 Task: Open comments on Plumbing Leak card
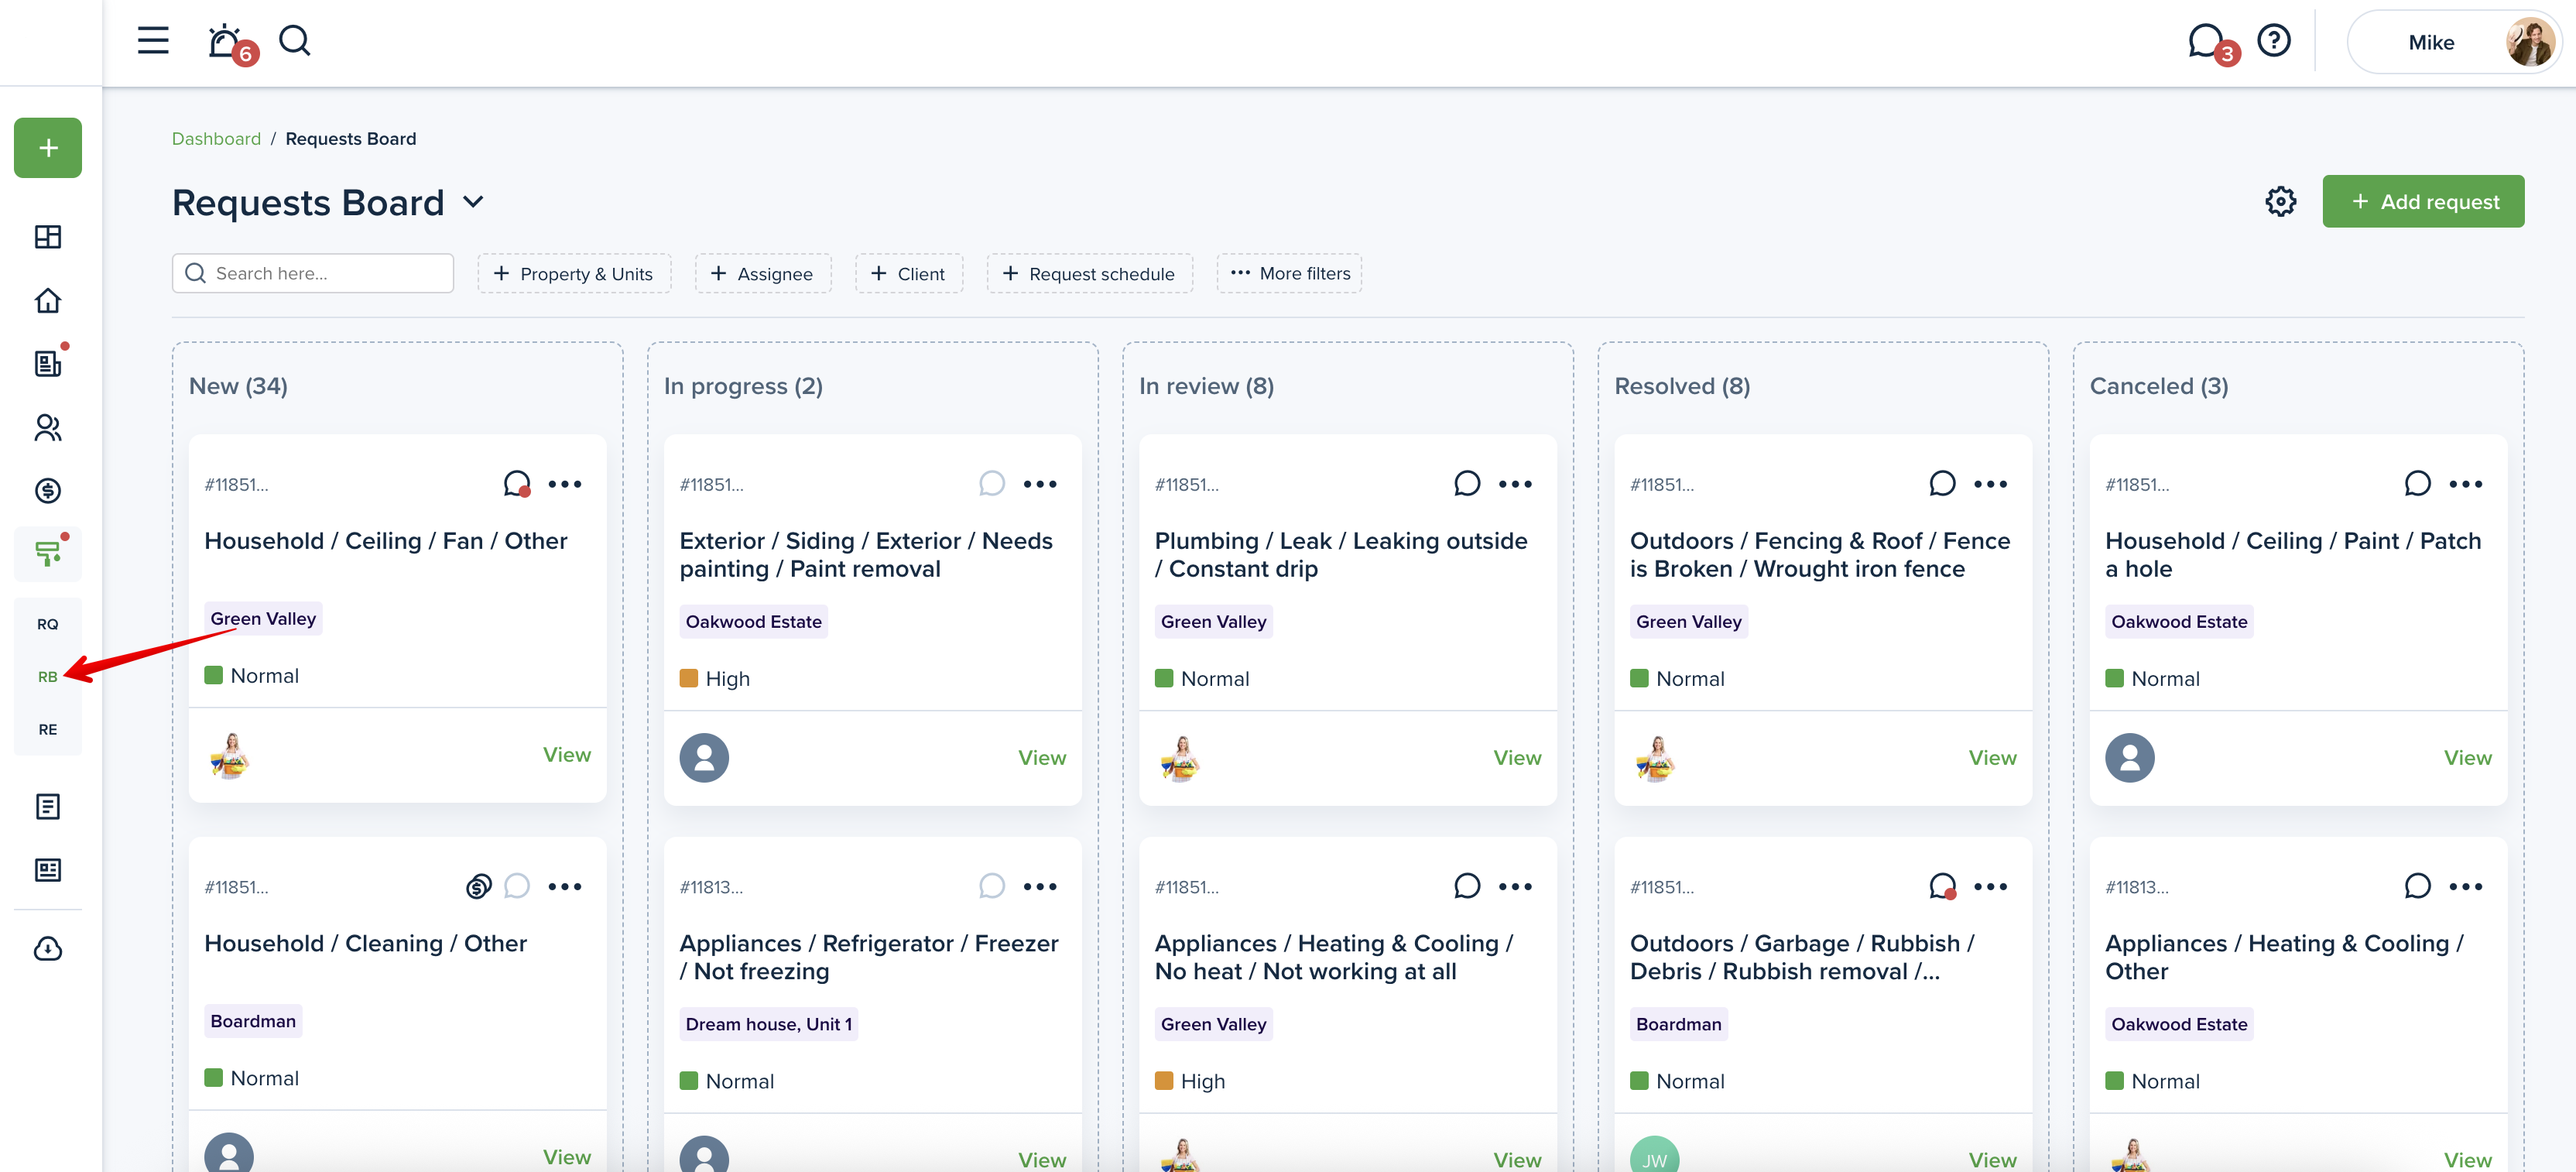pos(1466,484)
